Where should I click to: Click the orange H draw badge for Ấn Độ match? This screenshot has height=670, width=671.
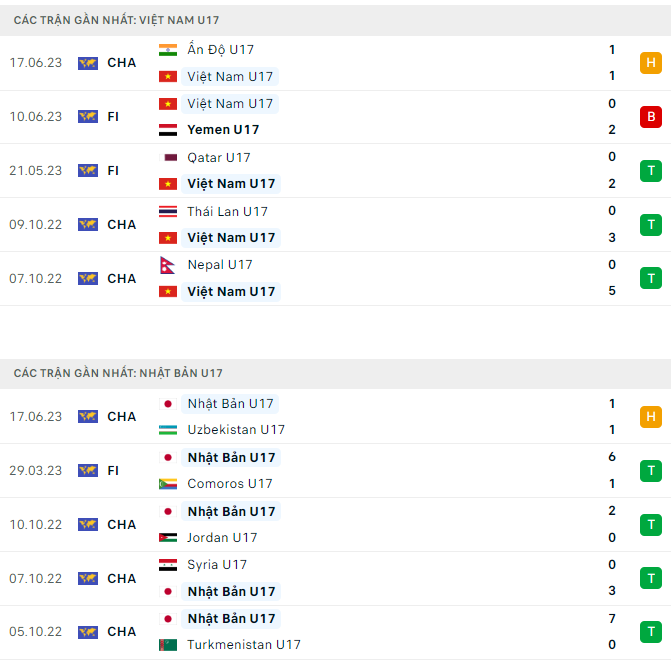tap(651, 63)
